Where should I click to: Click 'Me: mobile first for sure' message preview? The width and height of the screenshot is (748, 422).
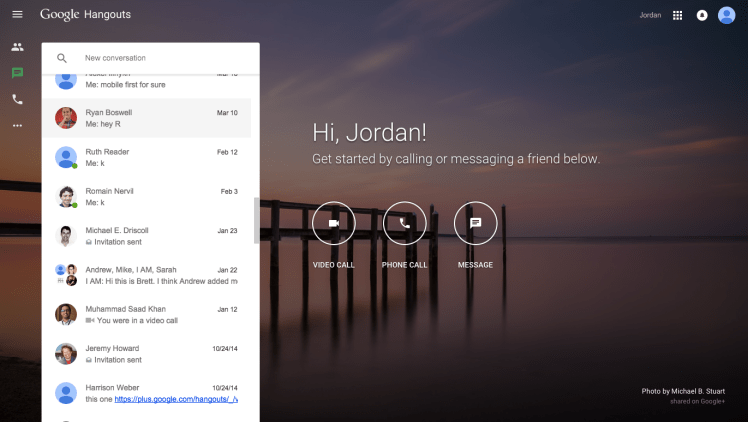coord(125,85)
